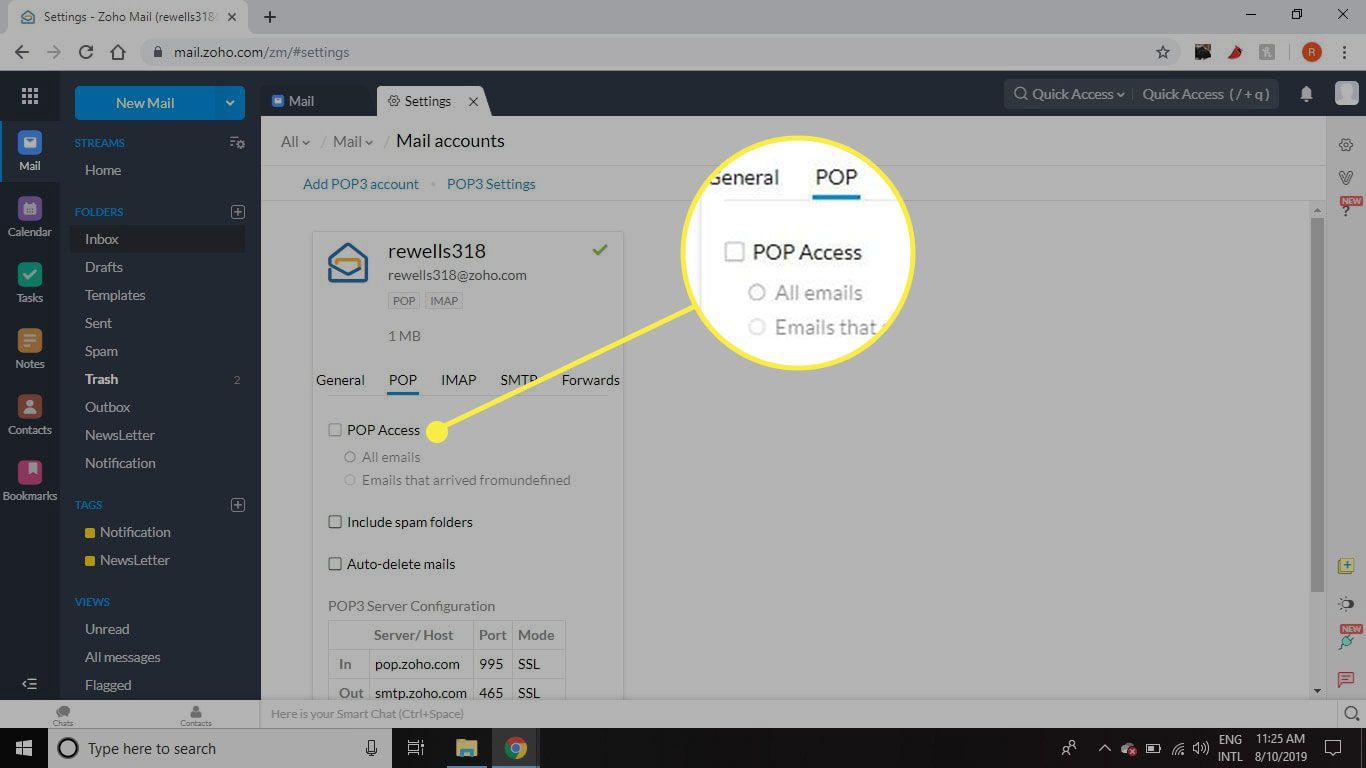Click the Quick Access search field
Screen dimensions: 1366x768
click(x=1206, y=94)
